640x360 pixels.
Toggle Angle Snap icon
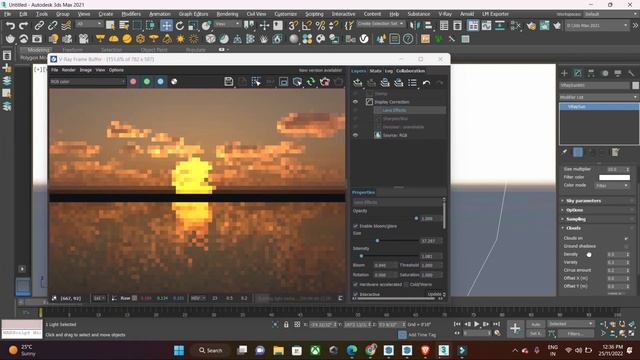click(x=307, y=26)
